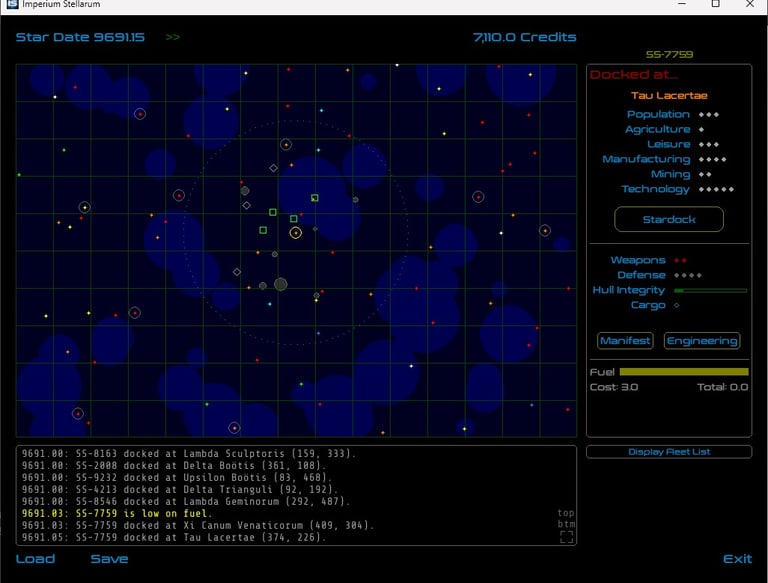
Task: Show the fleet list
Action: 669,452
